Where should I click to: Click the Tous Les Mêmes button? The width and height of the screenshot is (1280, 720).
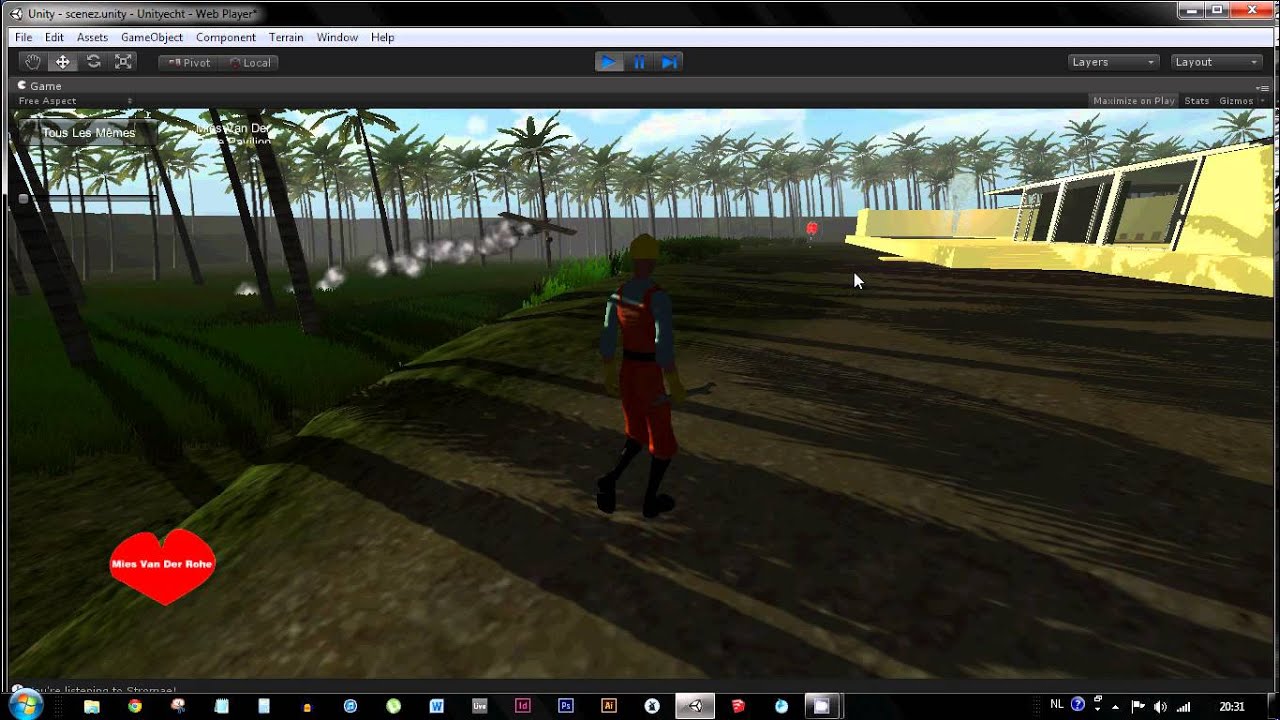tap(88, 132)
